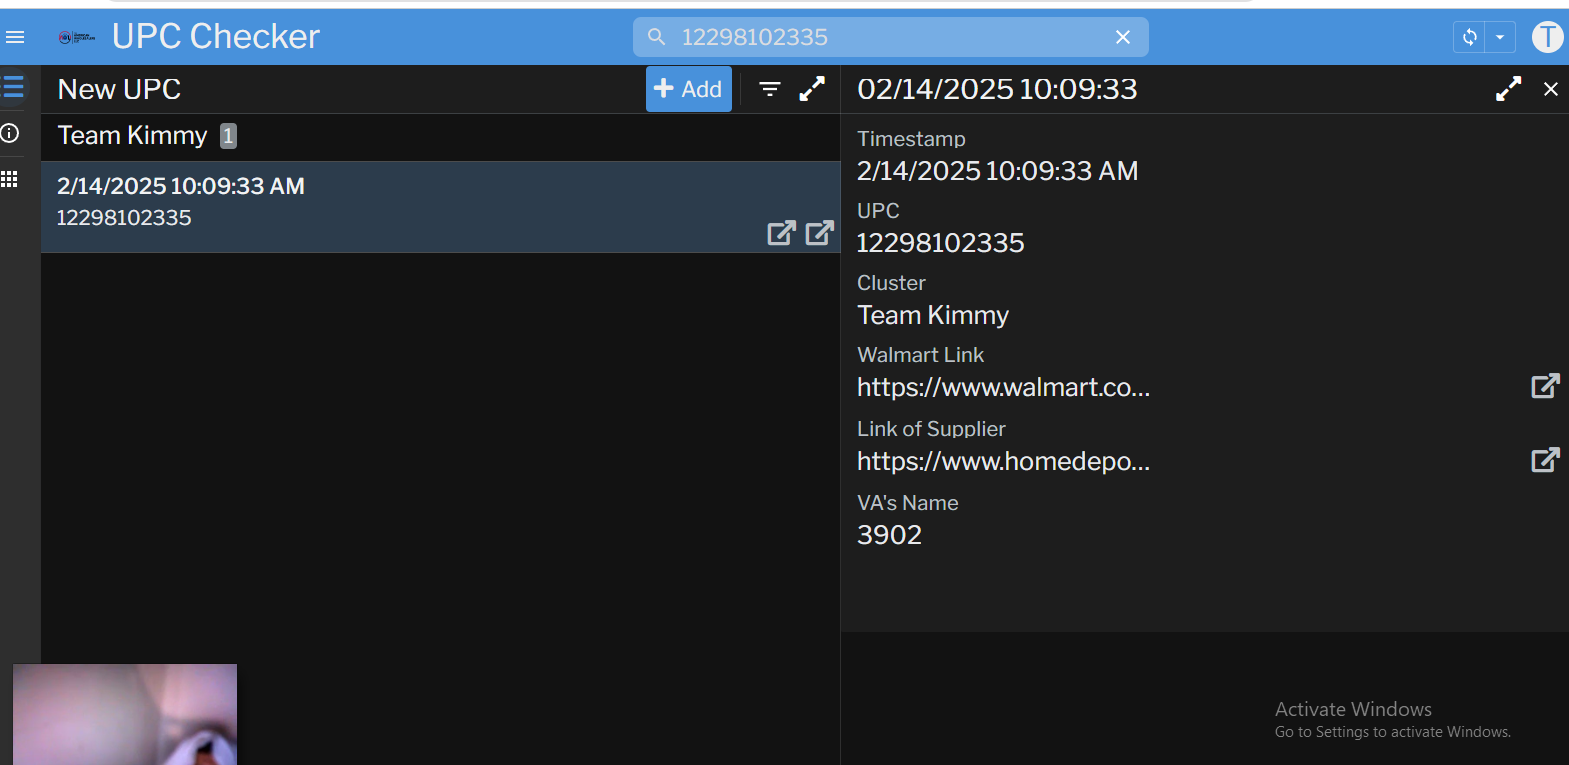Open the info sidebar icon

(10, 133)
